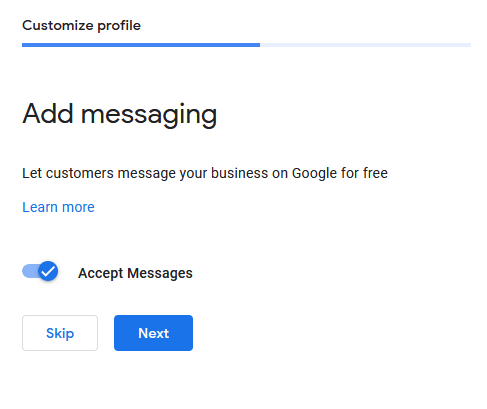Click the word Messages beside the toggle
This screenshot has height=409, width=487.
tap(160, 273)
